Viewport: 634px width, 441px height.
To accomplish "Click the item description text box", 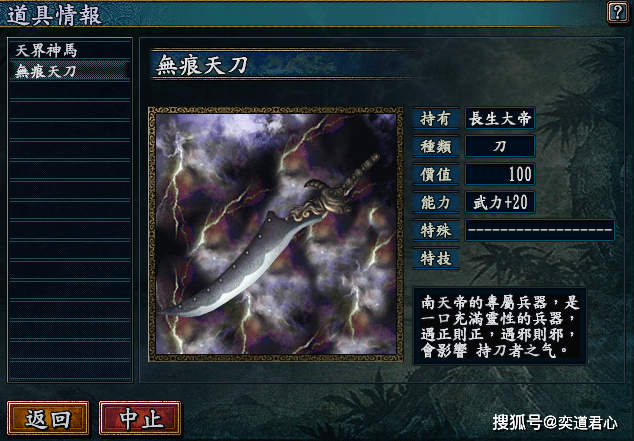I will point(499,326).
